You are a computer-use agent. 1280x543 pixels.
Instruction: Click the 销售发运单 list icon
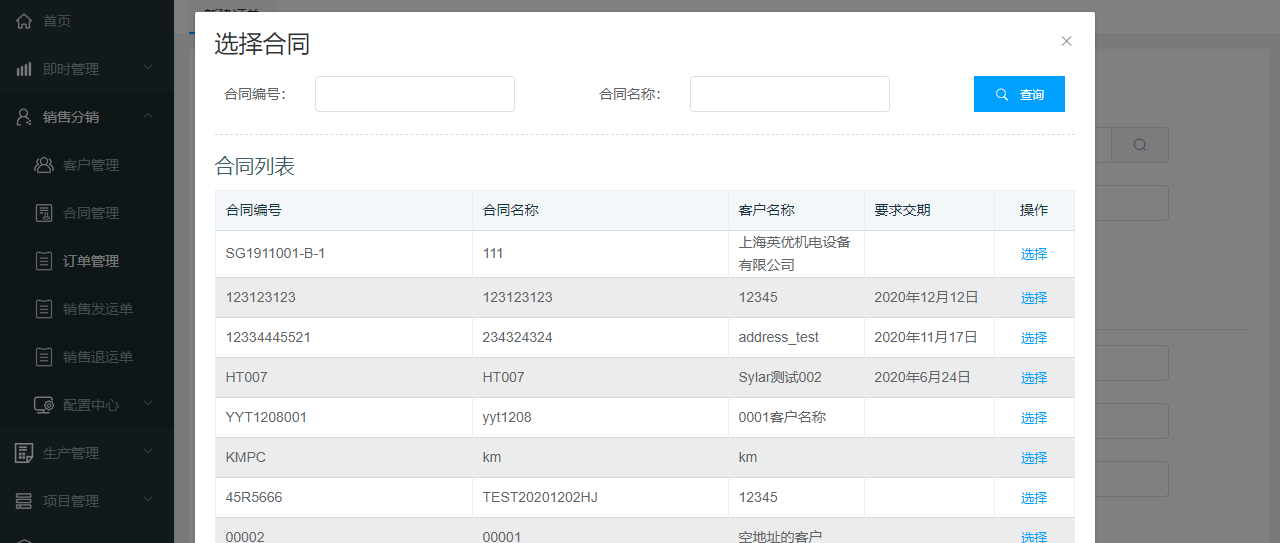pos(44,309)
